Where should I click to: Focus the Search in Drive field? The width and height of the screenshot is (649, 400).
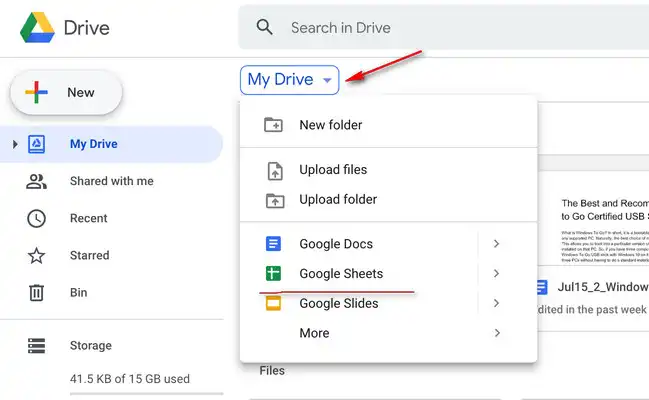click(x=443, y=27)
